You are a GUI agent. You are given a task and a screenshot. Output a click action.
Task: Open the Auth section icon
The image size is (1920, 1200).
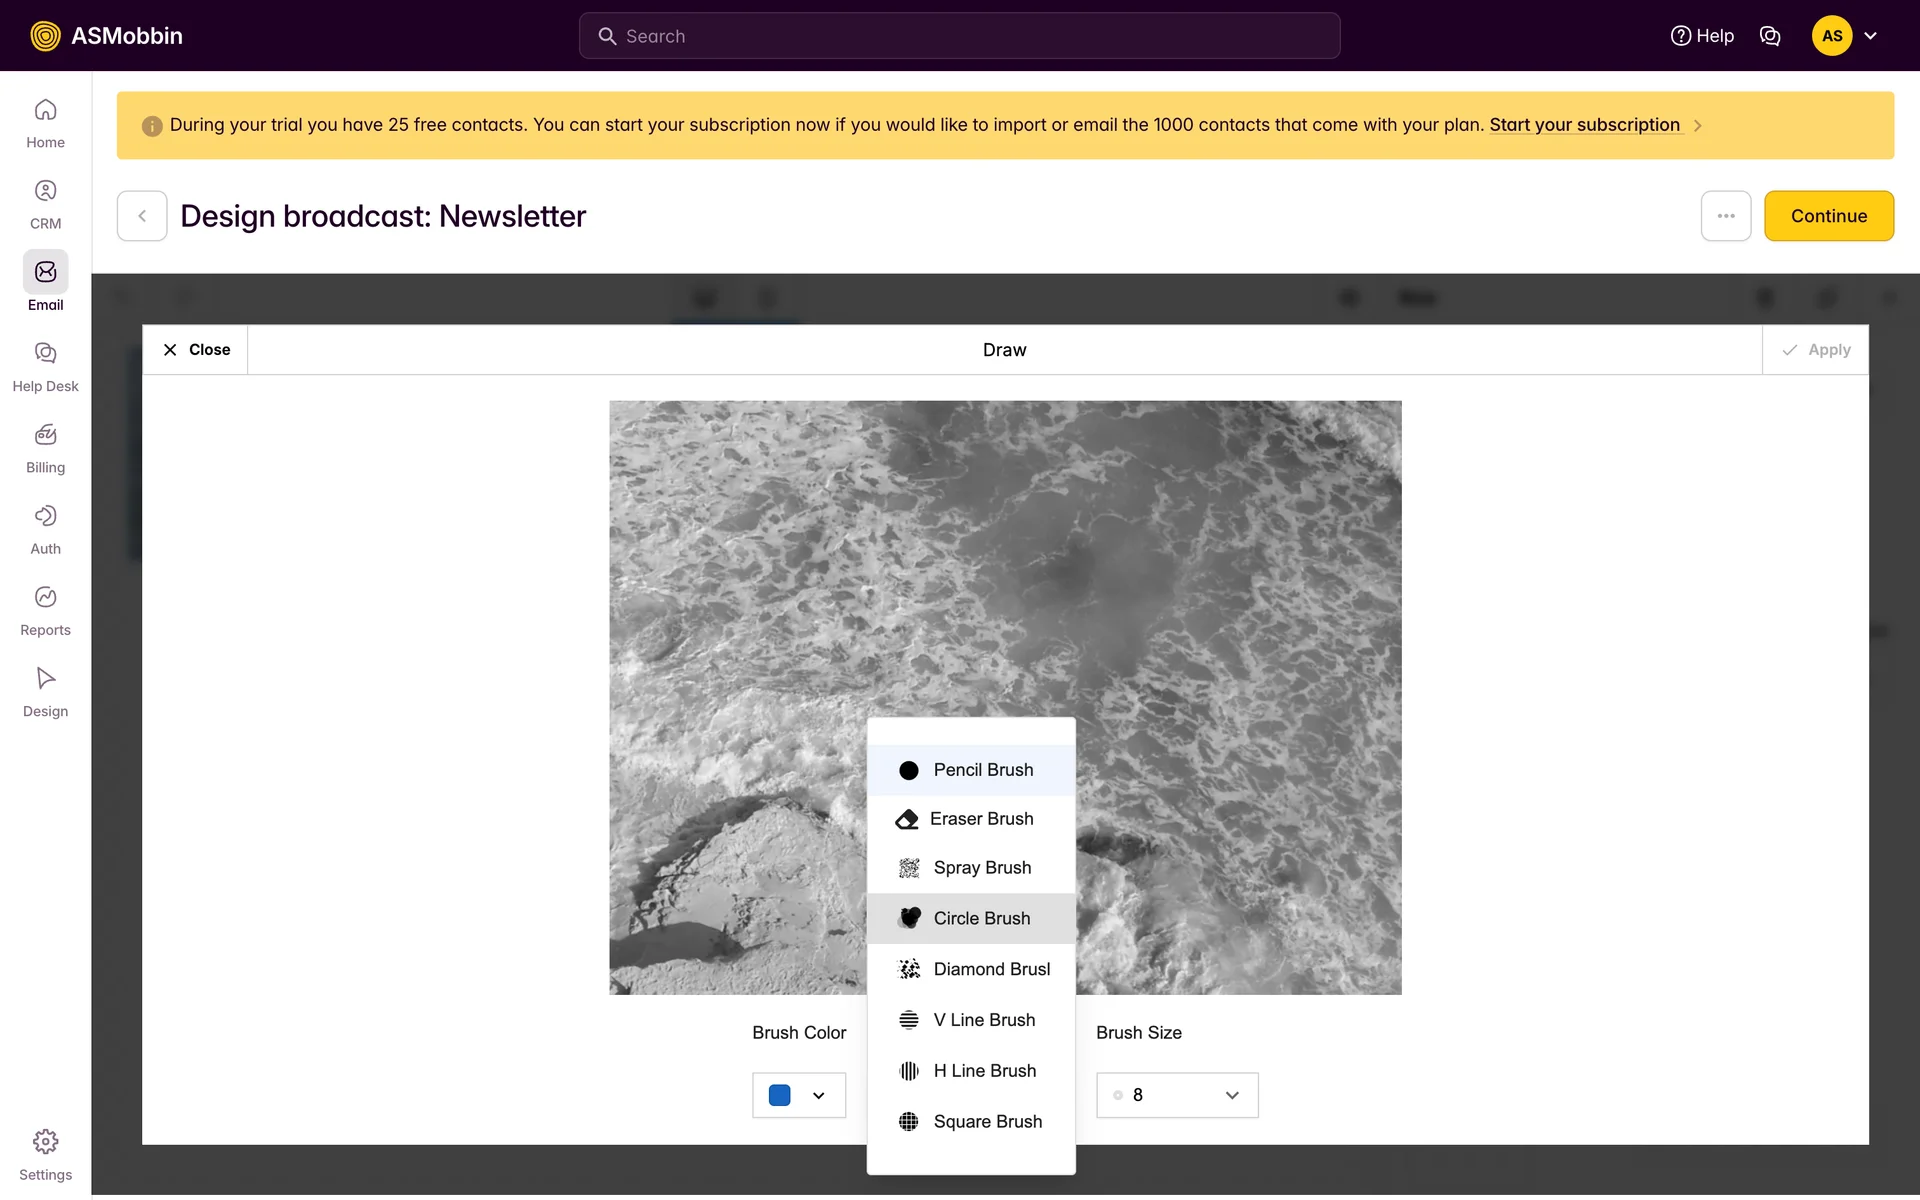[x=45, y=516]
